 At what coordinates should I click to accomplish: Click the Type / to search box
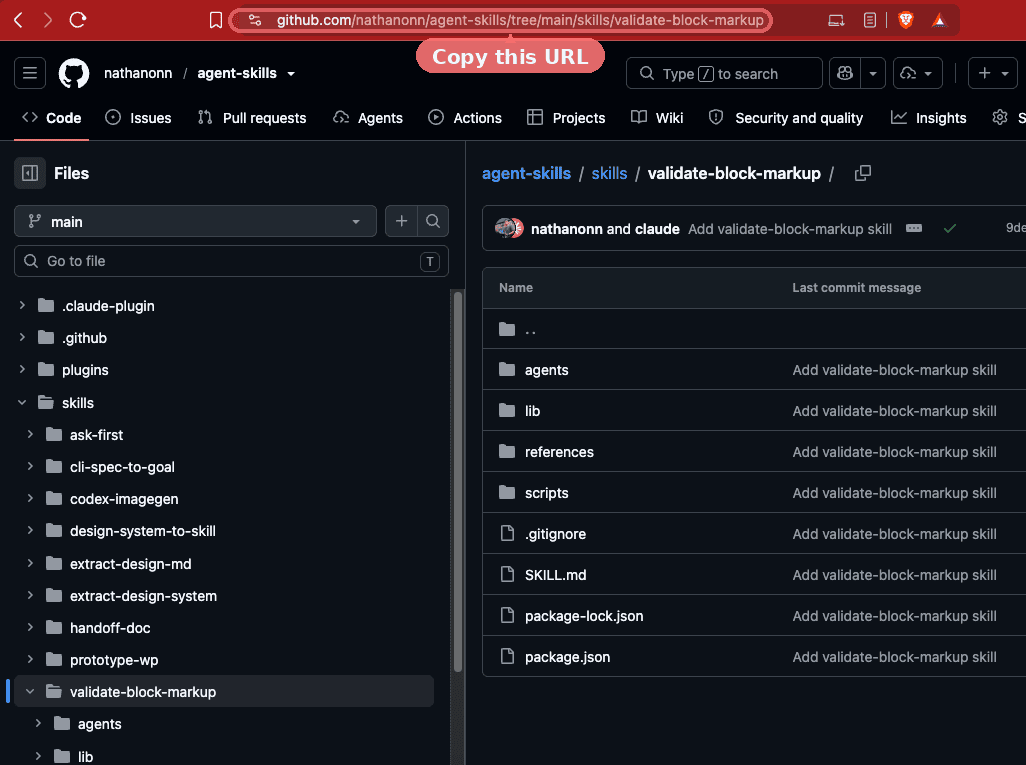[724, 73]
